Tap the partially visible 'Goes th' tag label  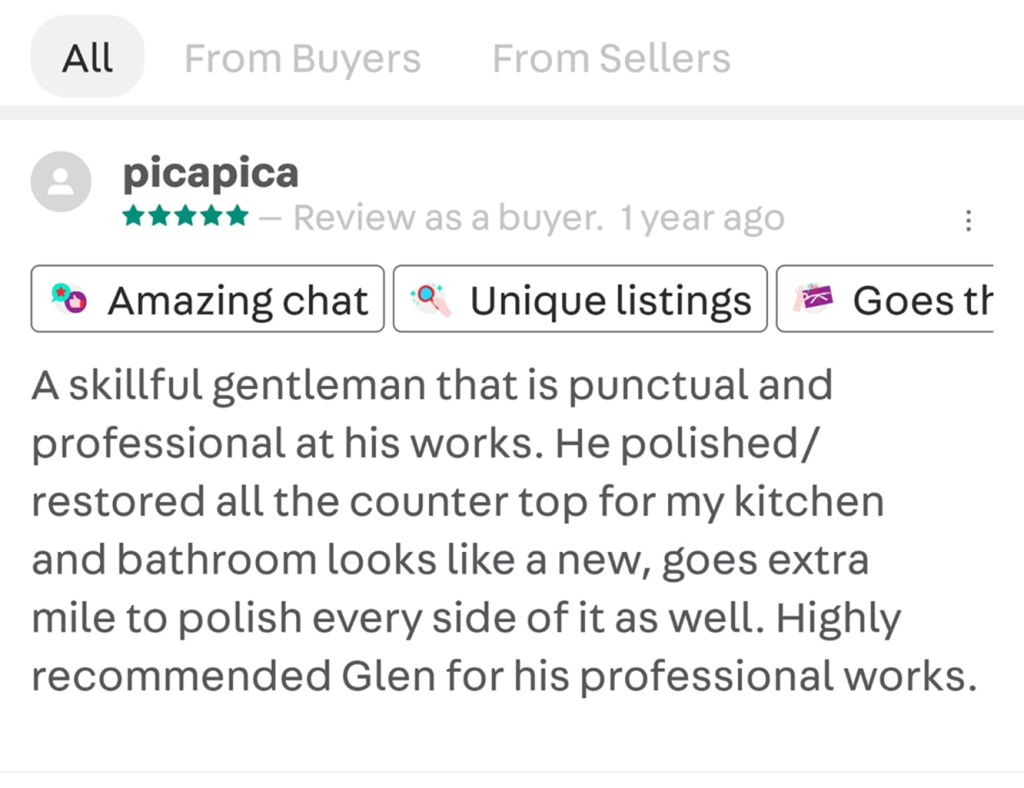(x=922, y=299)
